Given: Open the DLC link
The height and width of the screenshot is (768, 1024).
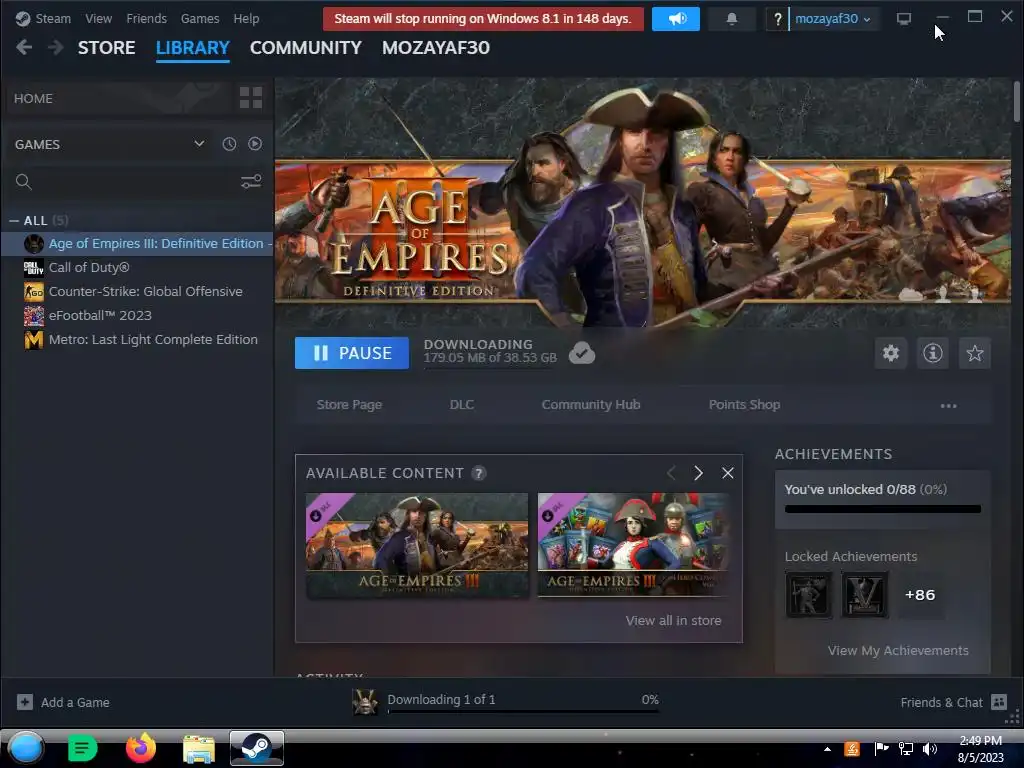Looking at the screenshot, I should point(462,405).
